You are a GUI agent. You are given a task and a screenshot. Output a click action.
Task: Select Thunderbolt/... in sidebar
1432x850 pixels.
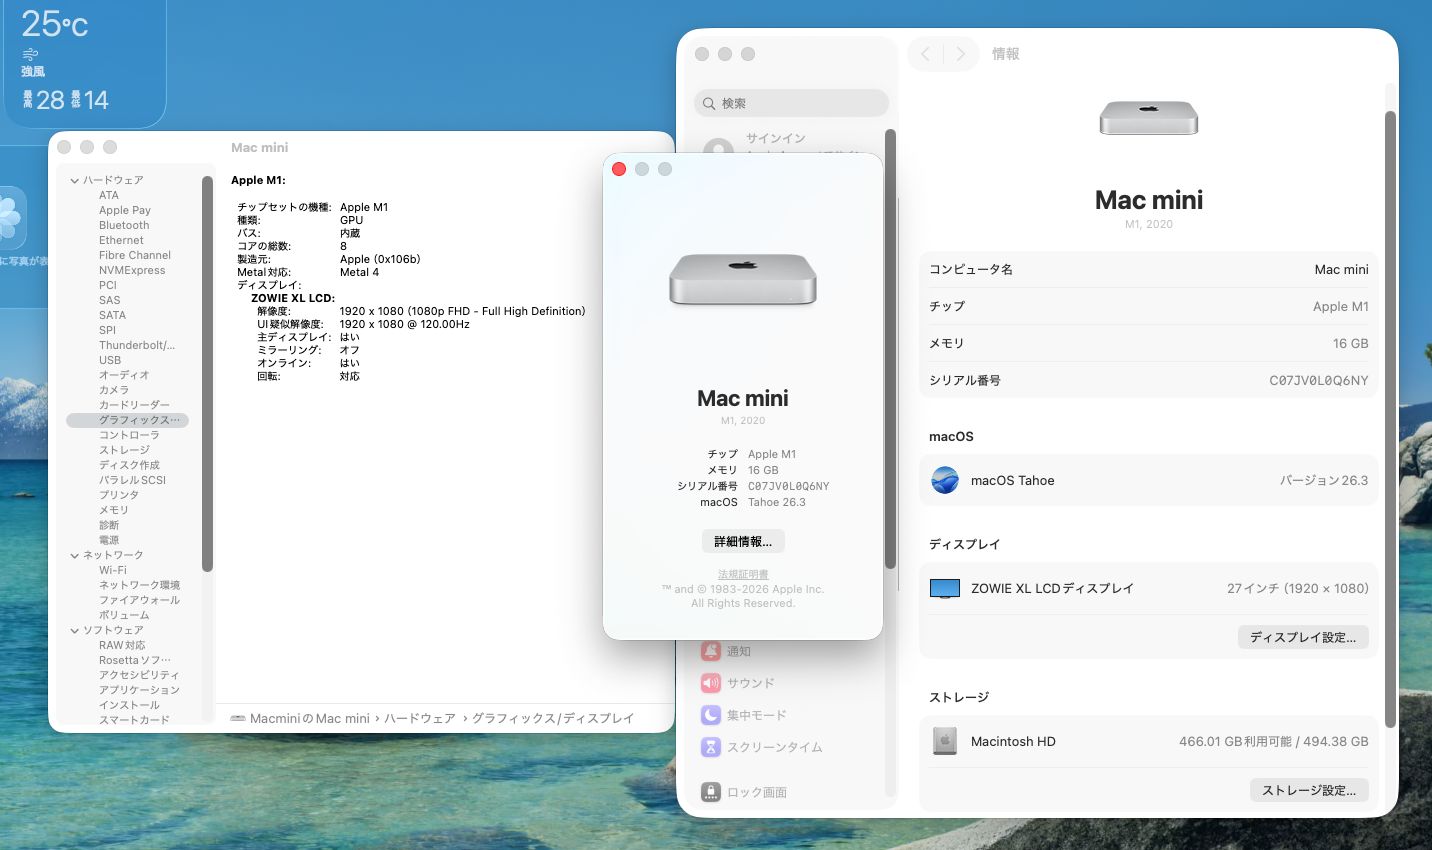pyautogui.click(x=137, y=345)
